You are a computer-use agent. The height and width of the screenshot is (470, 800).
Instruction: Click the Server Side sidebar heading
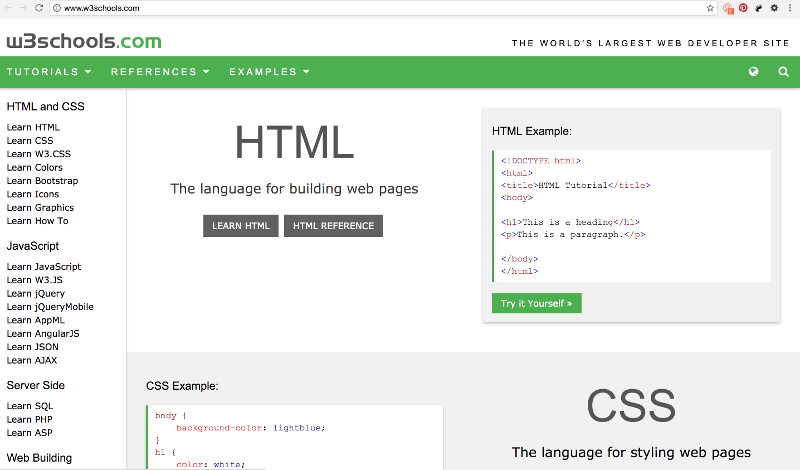(x=36, y=386)
